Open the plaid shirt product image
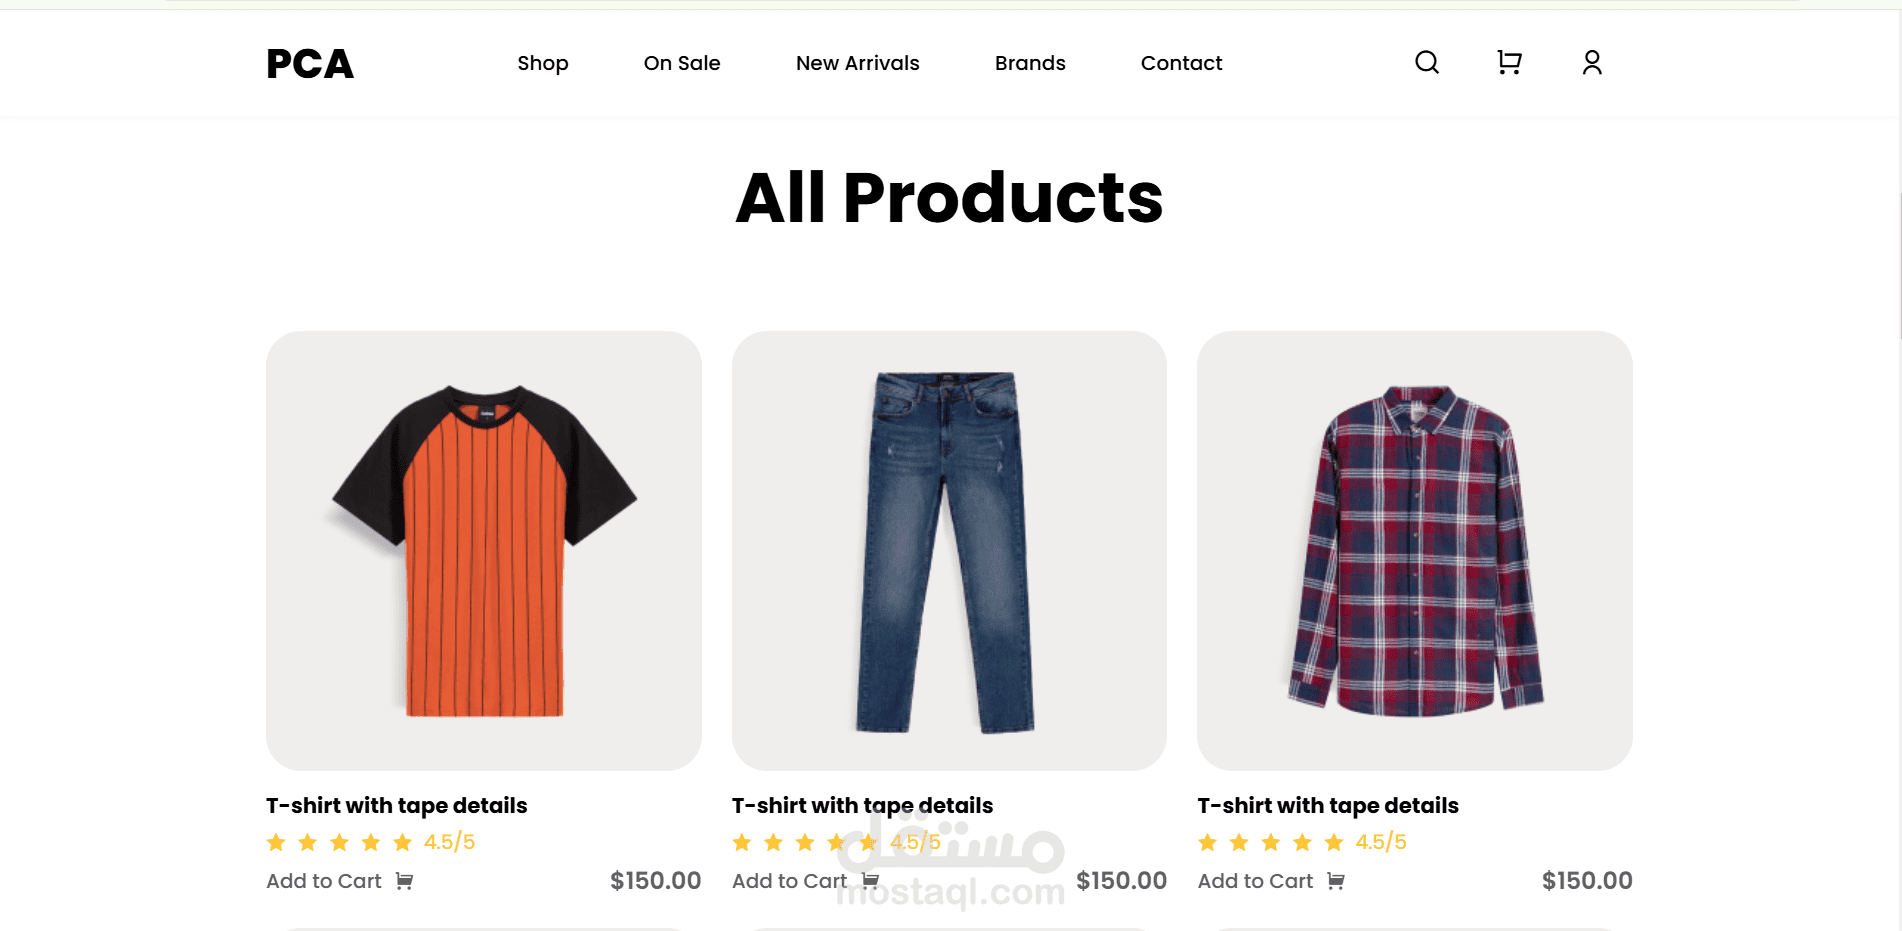 [x=1415, y=550]
